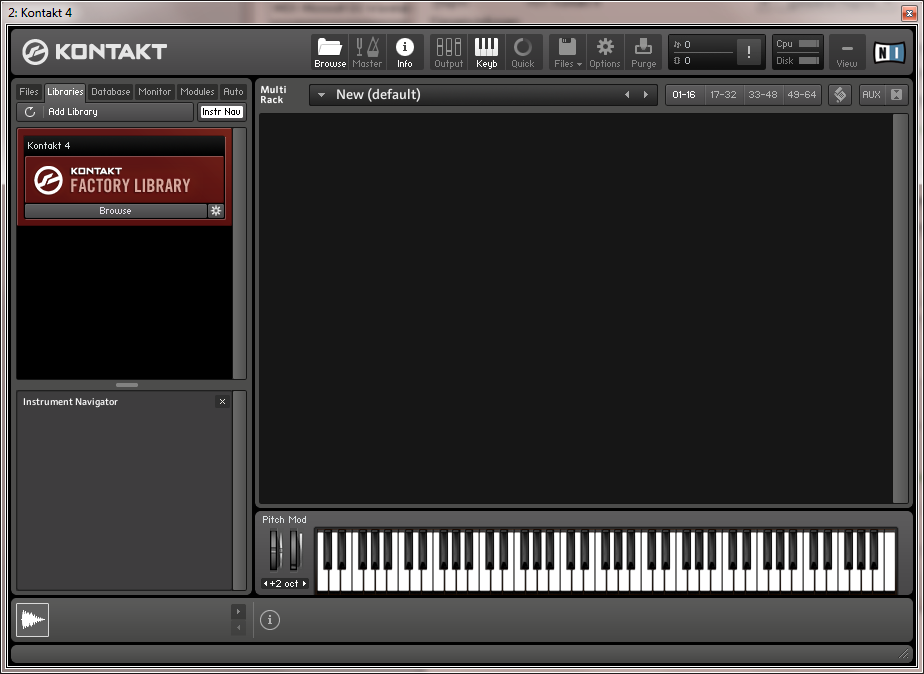Select the 17-32 rack page
This screenshot has height=674, width=924.
click(723, 95)
